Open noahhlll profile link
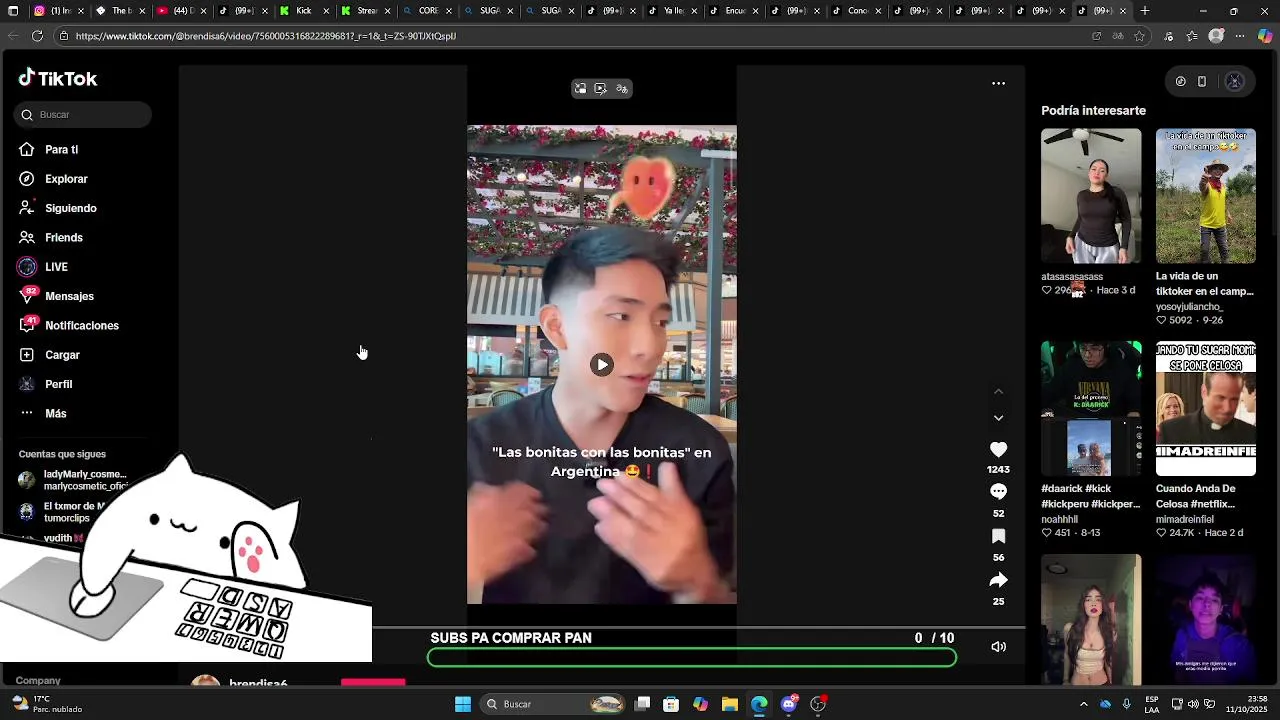The image size is (1280, 720). (x=1059, y=520)
